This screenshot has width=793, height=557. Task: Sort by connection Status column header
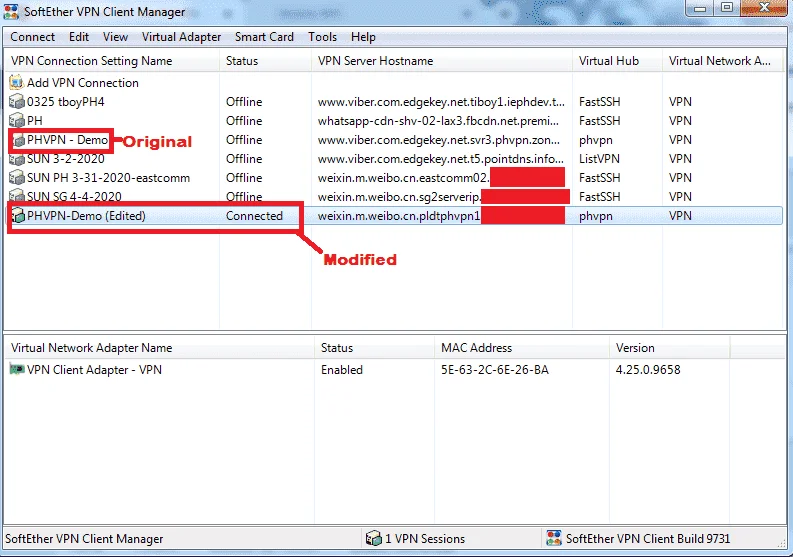[x=266, y=61]
